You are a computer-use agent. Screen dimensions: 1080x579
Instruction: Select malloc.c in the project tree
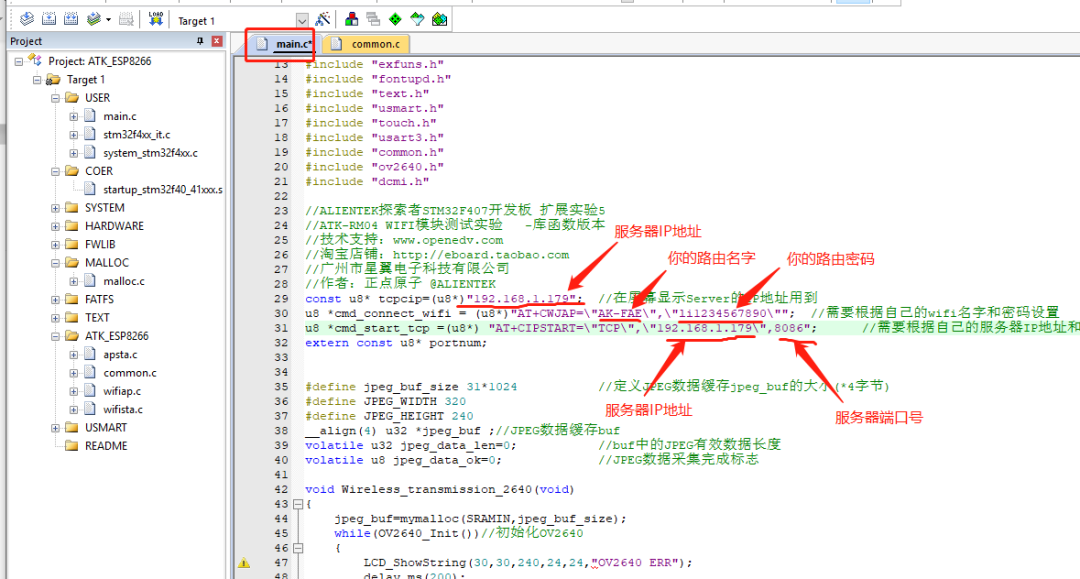pyautogui.click(x=124, y=281)
